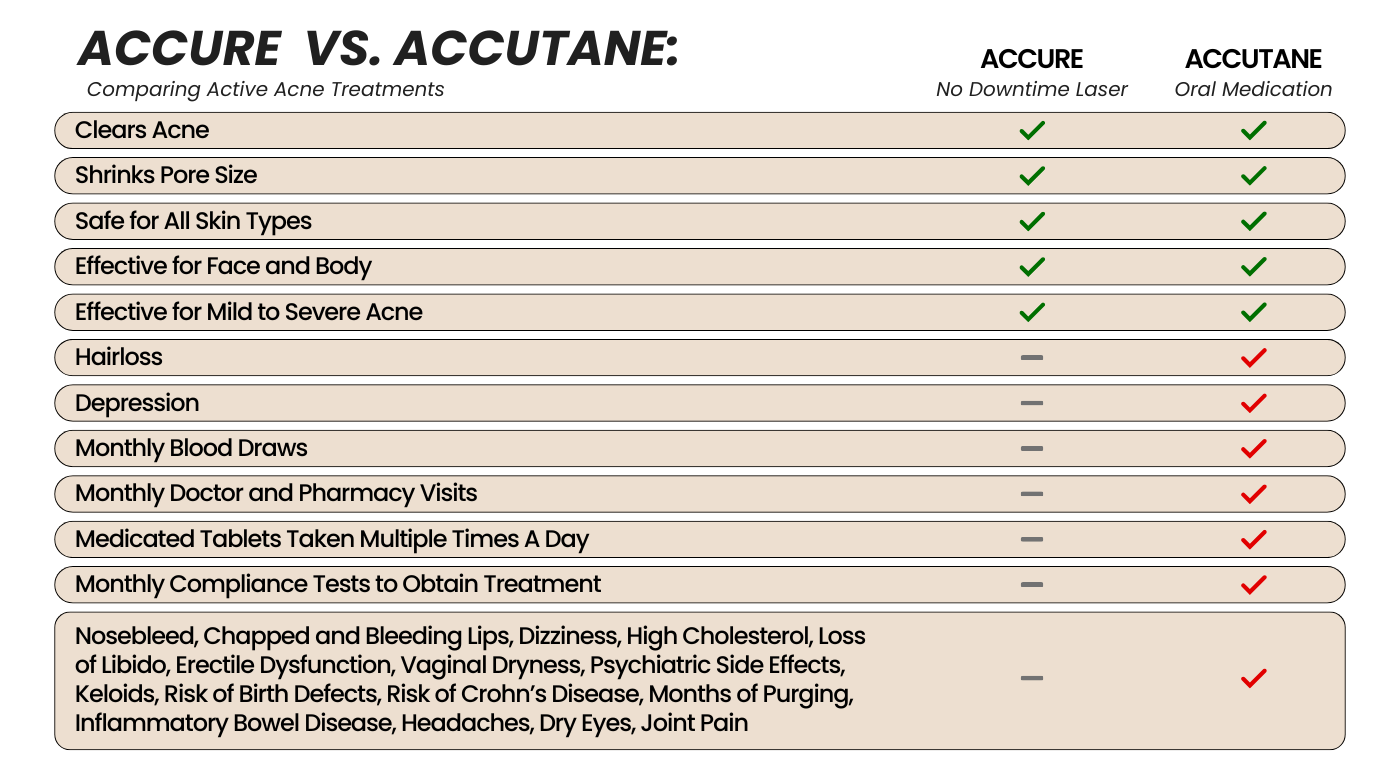Screen dimensions: 1400x780
Task: Click the red checkmark beside the side effects list
Action: 1253,678
